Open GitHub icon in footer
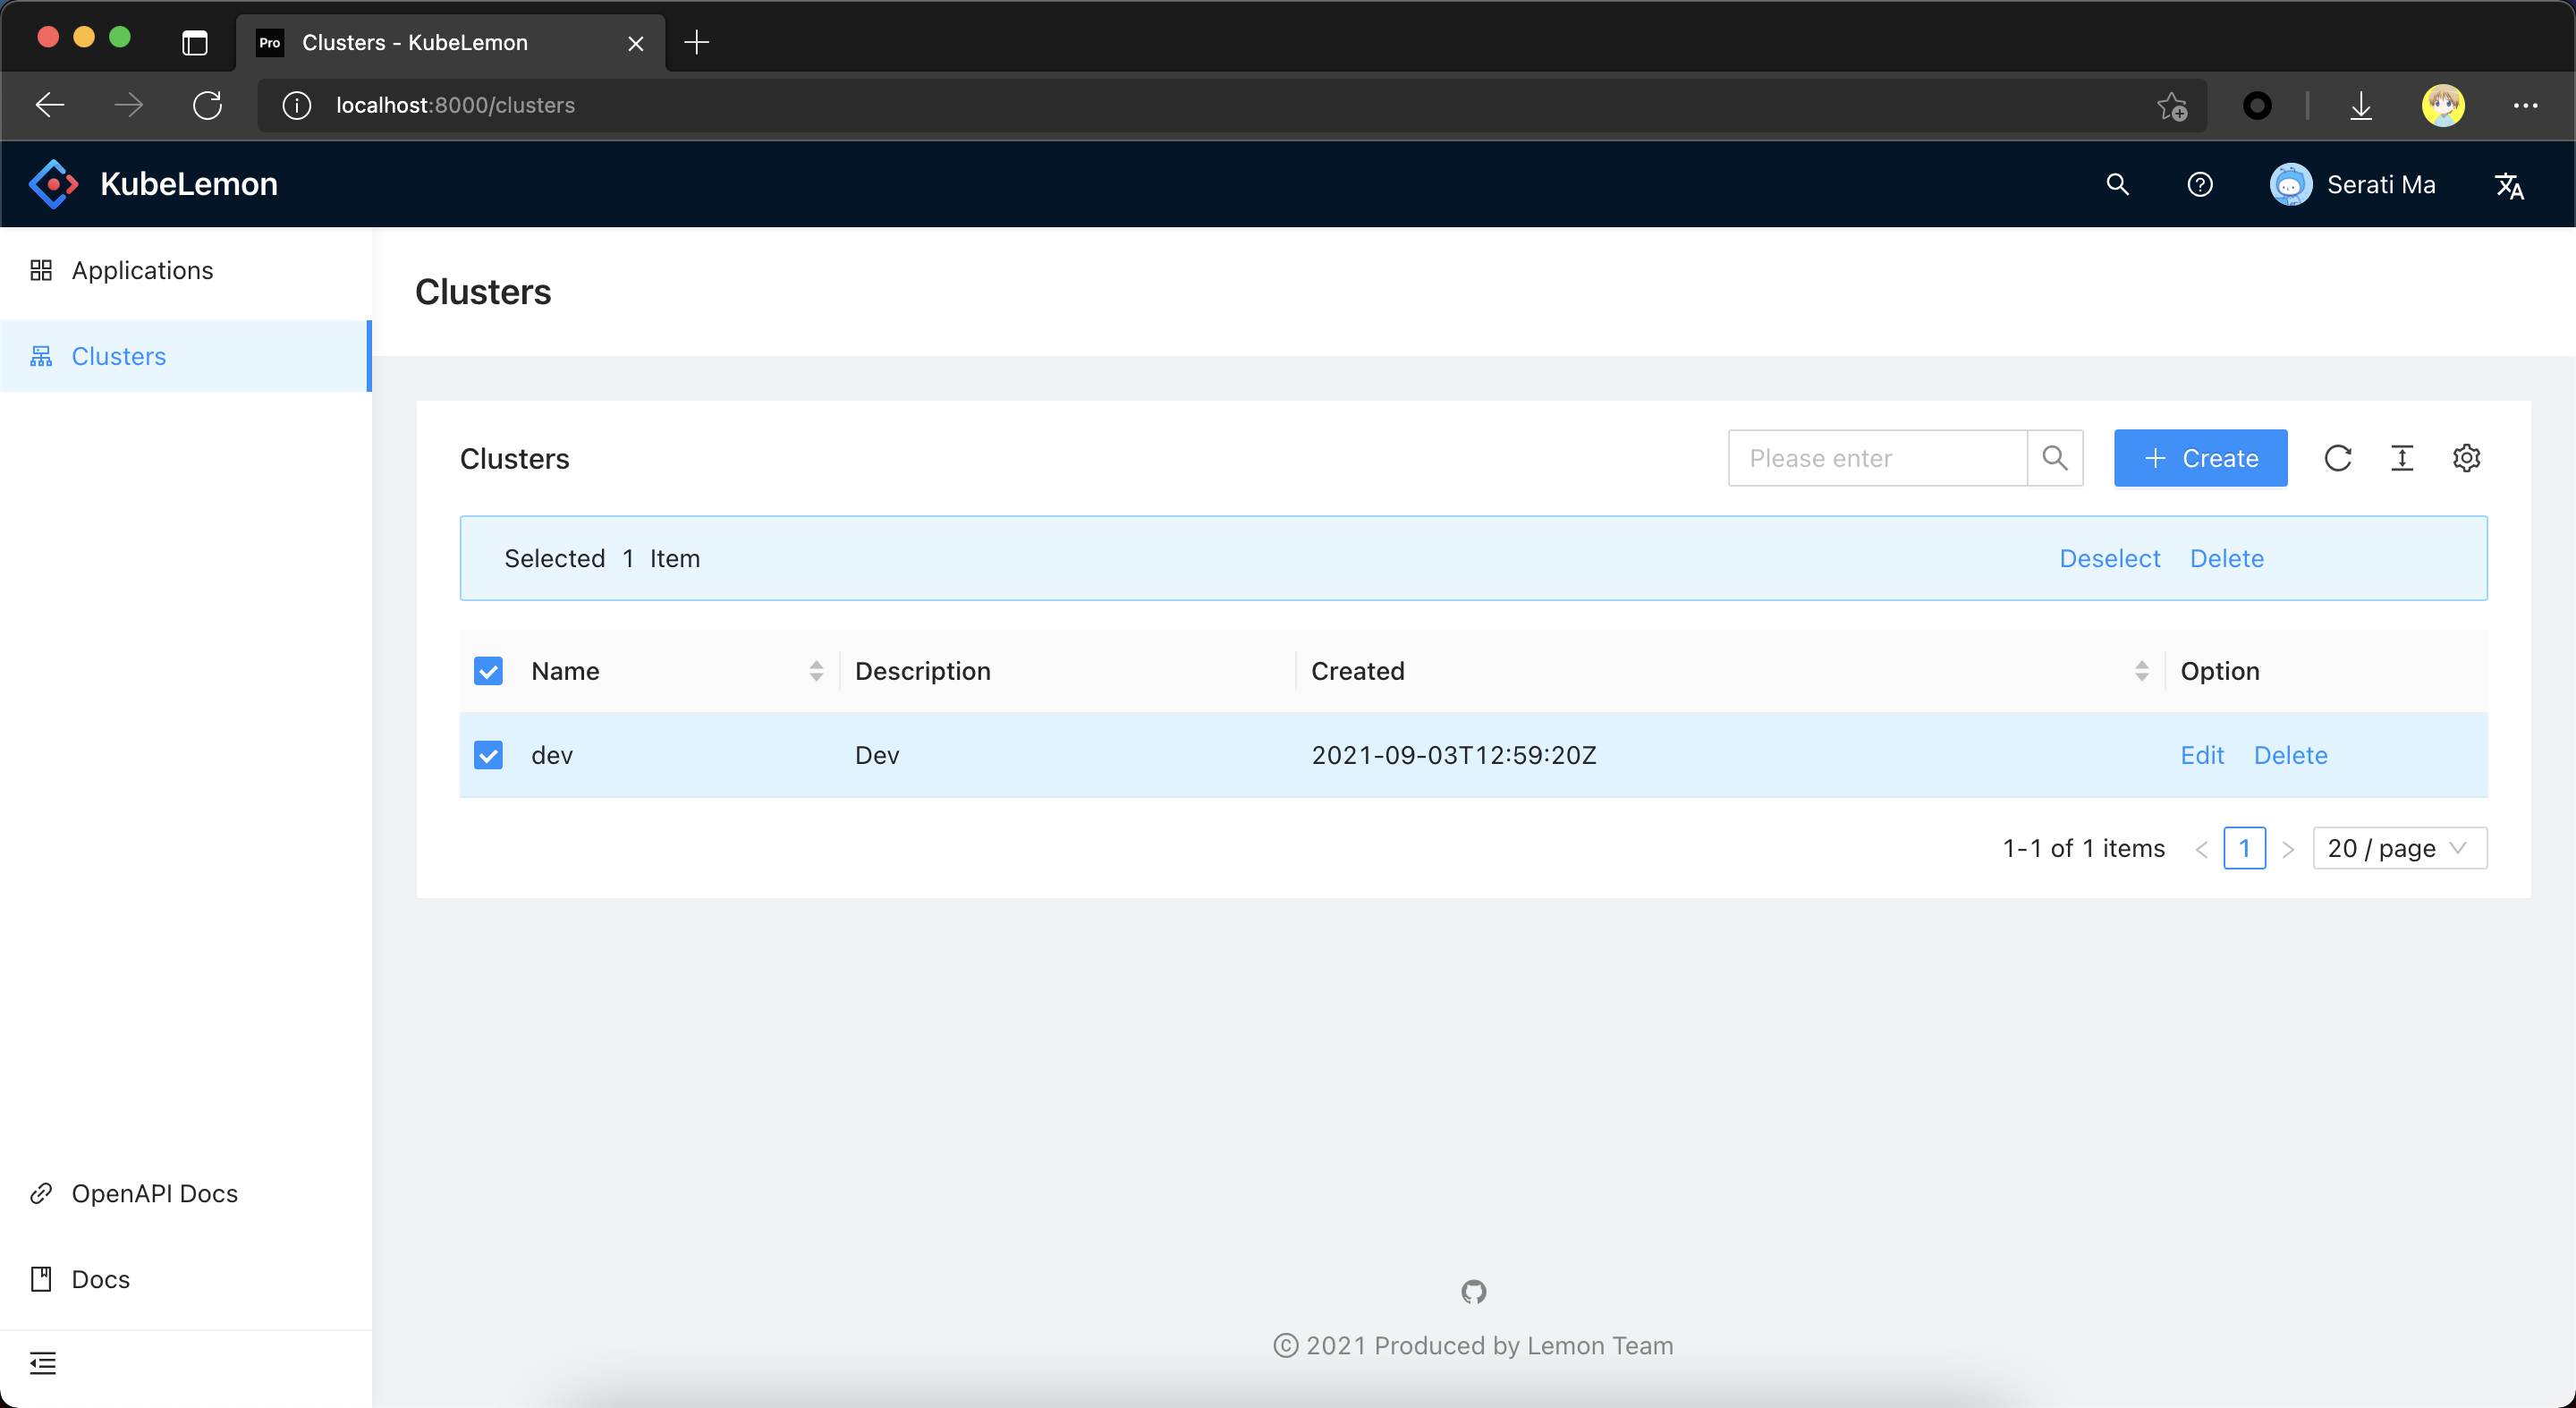 point(1473,1292)
